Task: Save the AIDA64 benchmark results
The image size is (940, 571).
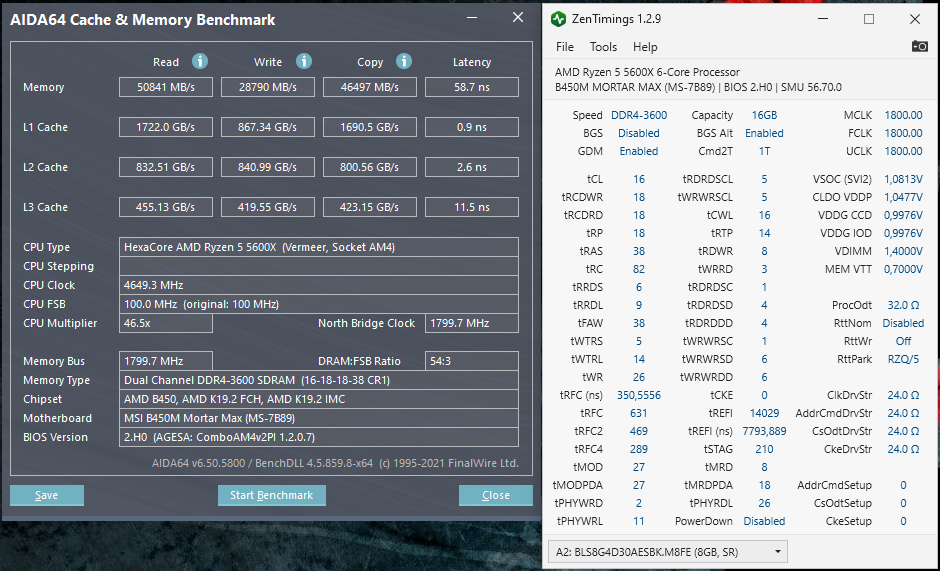Action: pyautogui.click(x=47, y=495)
